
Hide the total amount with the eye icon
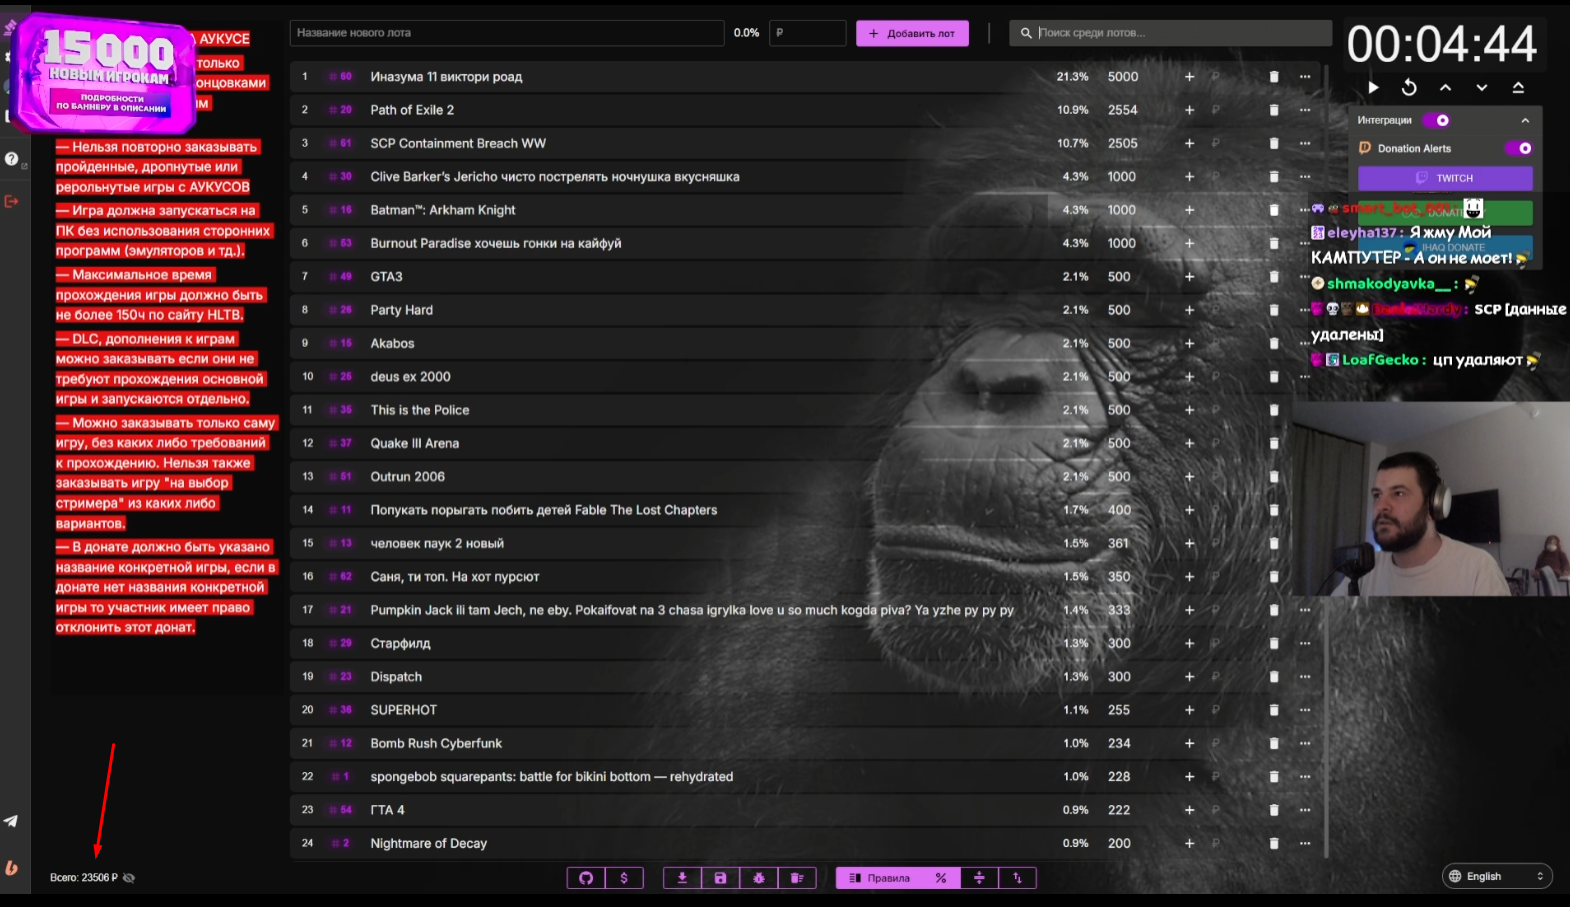click(129, 878)
